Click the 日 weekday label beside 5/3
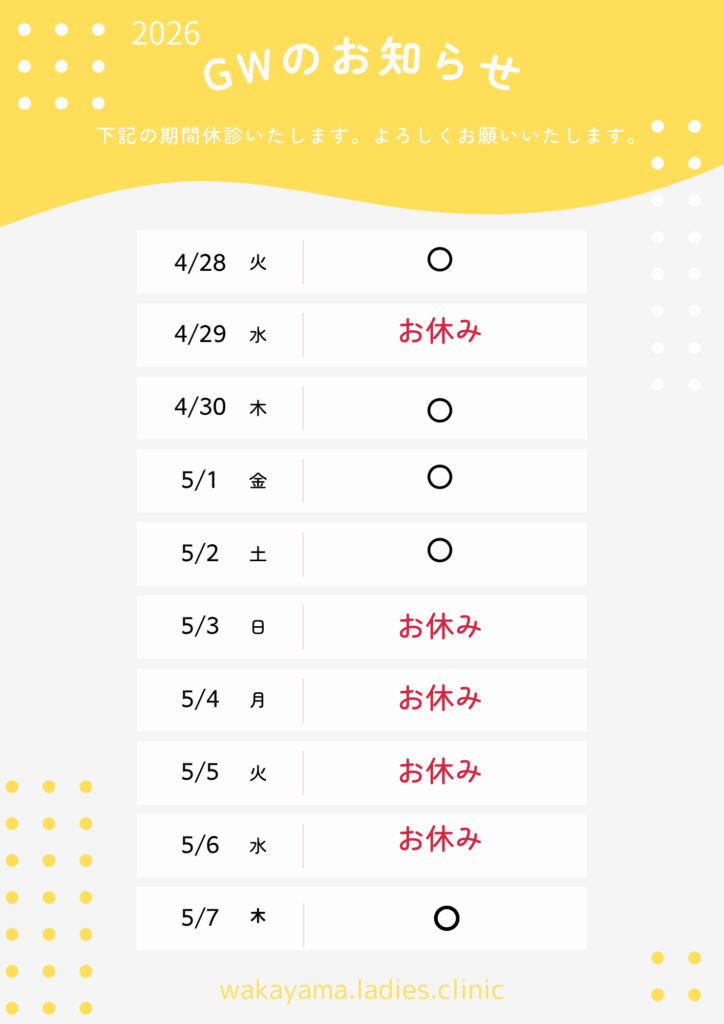Screen dimensions: 724x1024 point(258,628)
